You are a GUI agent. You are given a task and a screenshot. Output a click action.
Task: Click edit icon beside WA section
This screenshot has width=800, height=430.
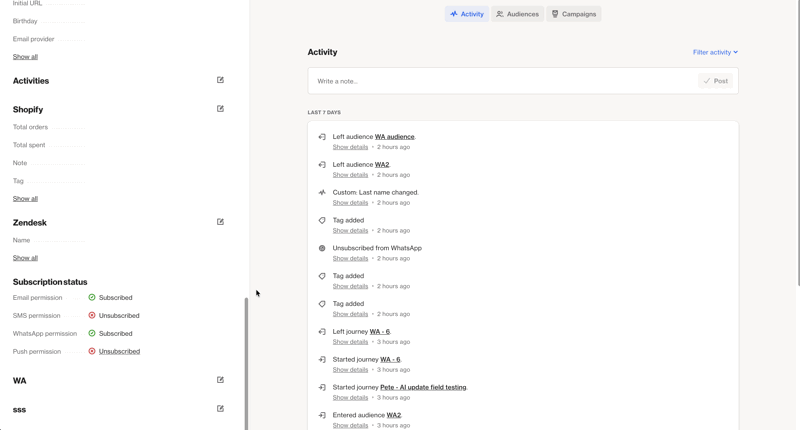click(x=220, y=380)
